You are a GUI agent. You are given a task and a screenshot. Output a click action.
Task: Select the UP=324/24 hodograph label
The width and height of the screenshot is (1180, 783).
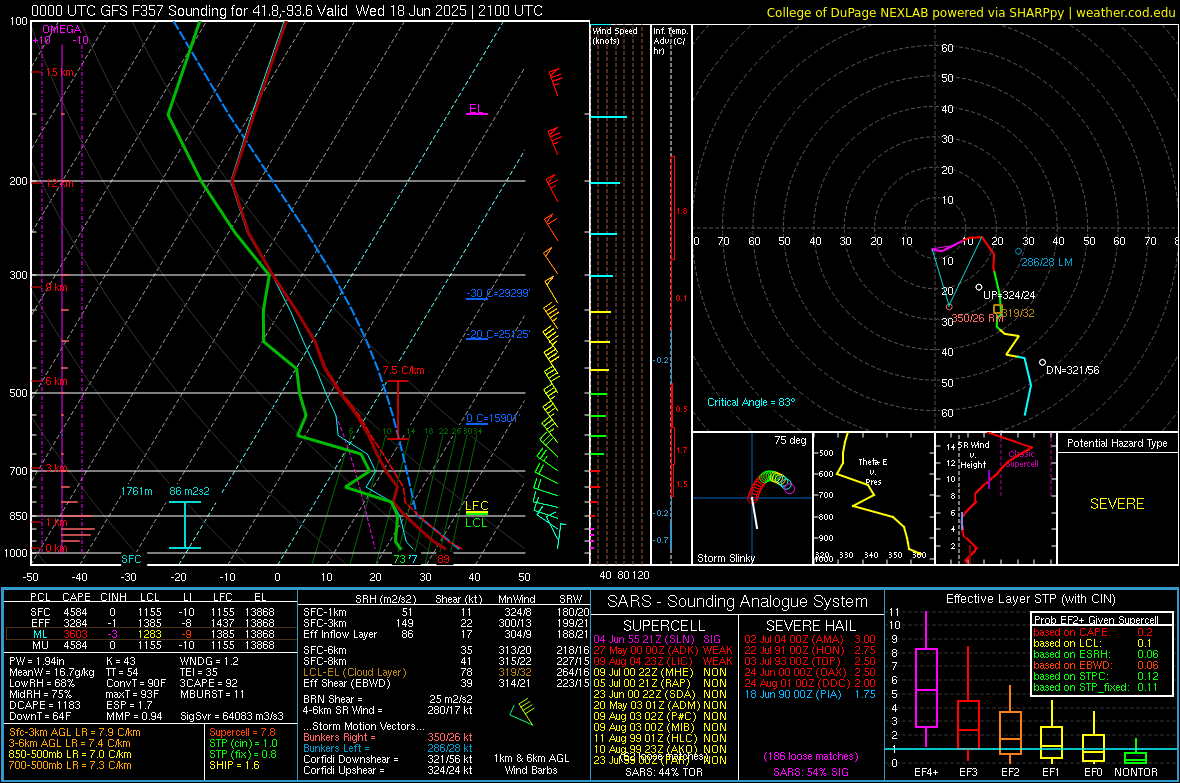pos(1009,295)
